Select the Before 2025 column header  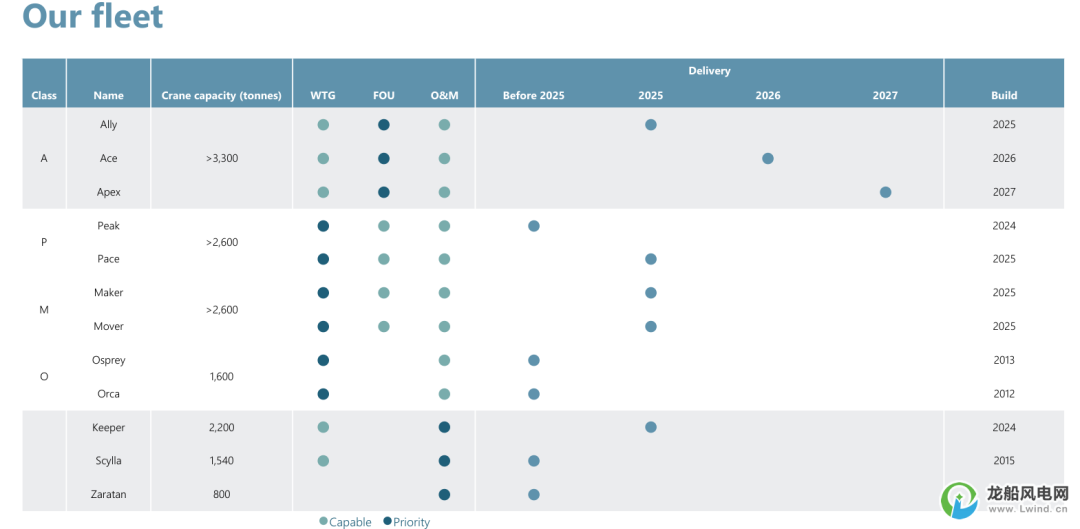tap(534, 96)
